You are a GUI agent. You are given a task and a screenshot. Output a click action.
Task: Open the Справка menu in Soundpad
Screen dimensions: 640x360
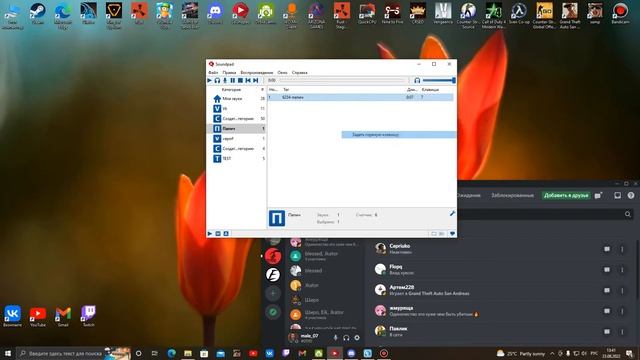pyautogui.click(x=300, y=72)
